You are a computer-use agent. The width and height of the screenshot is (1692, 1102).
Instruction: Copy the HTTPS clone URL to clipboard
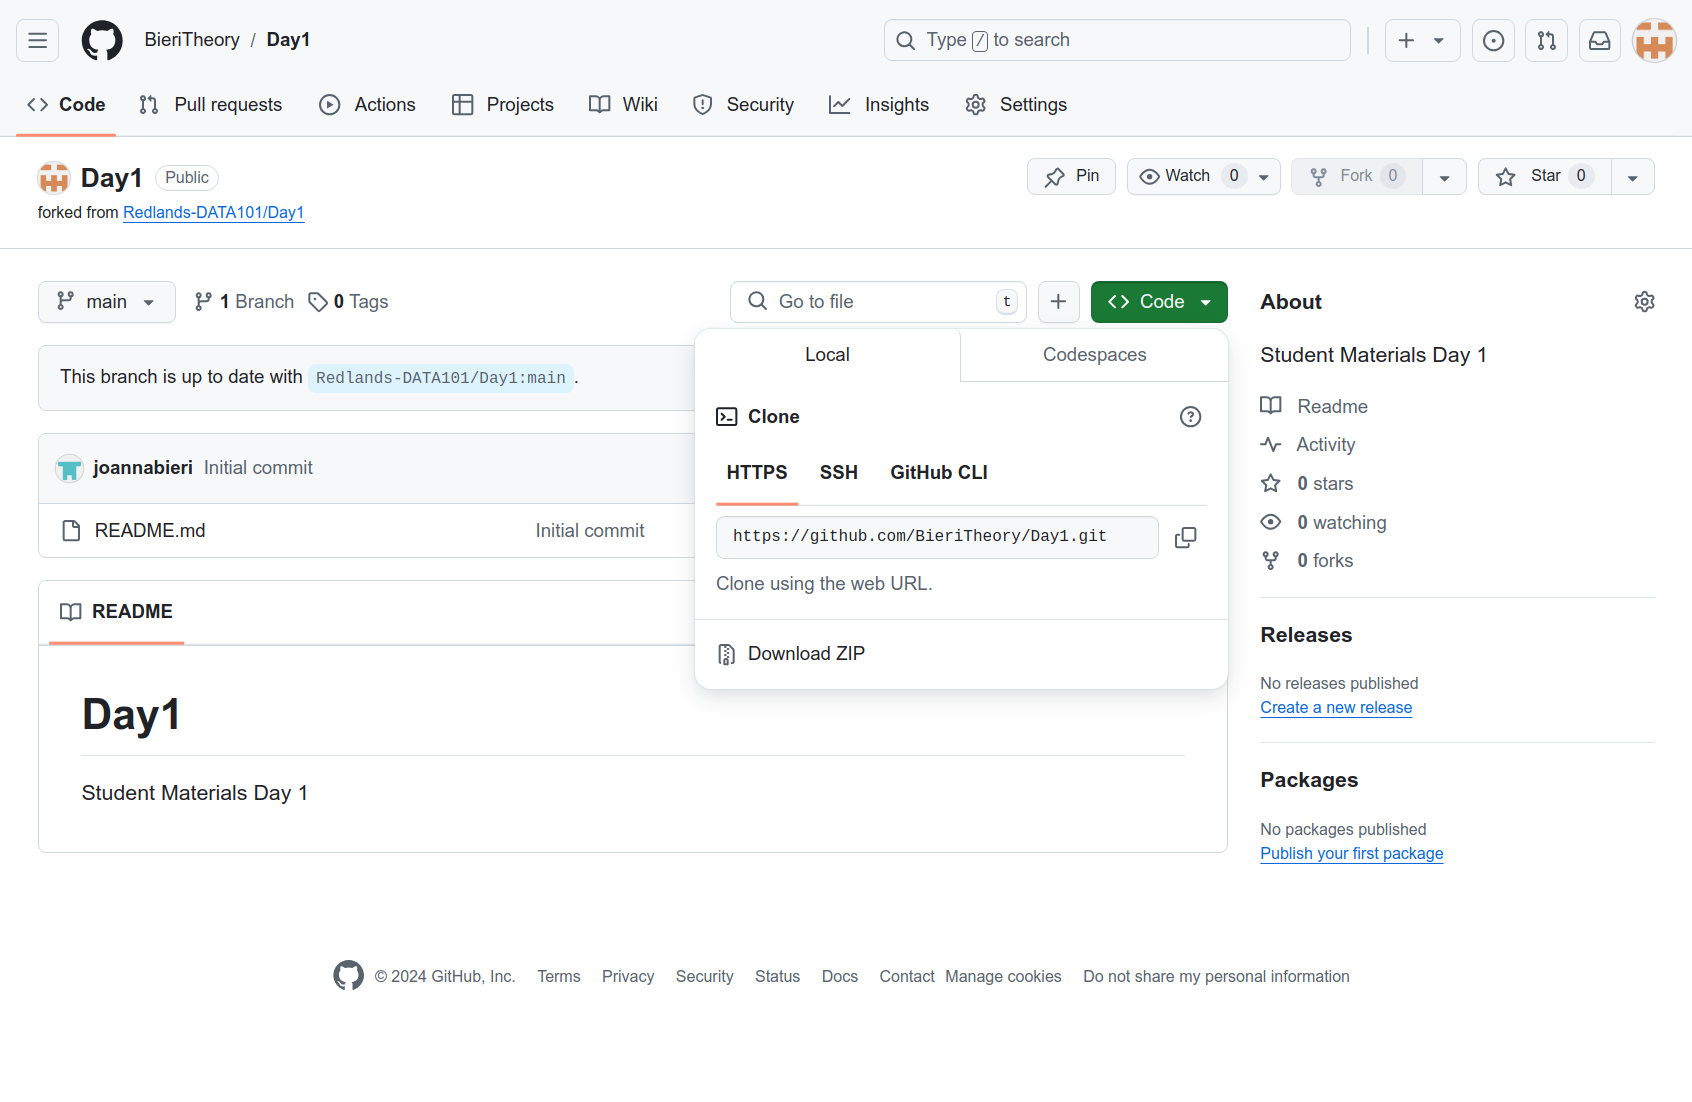point(1185,537)
